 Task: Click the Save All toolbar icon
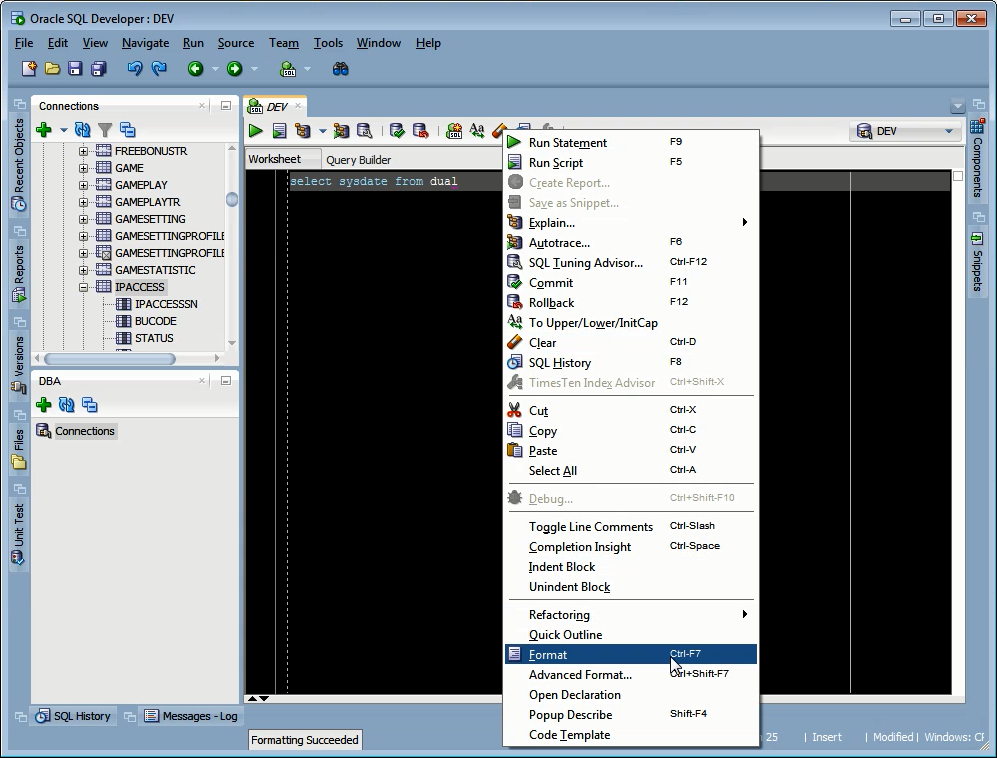pyautogui.click(x=99, y=69)
